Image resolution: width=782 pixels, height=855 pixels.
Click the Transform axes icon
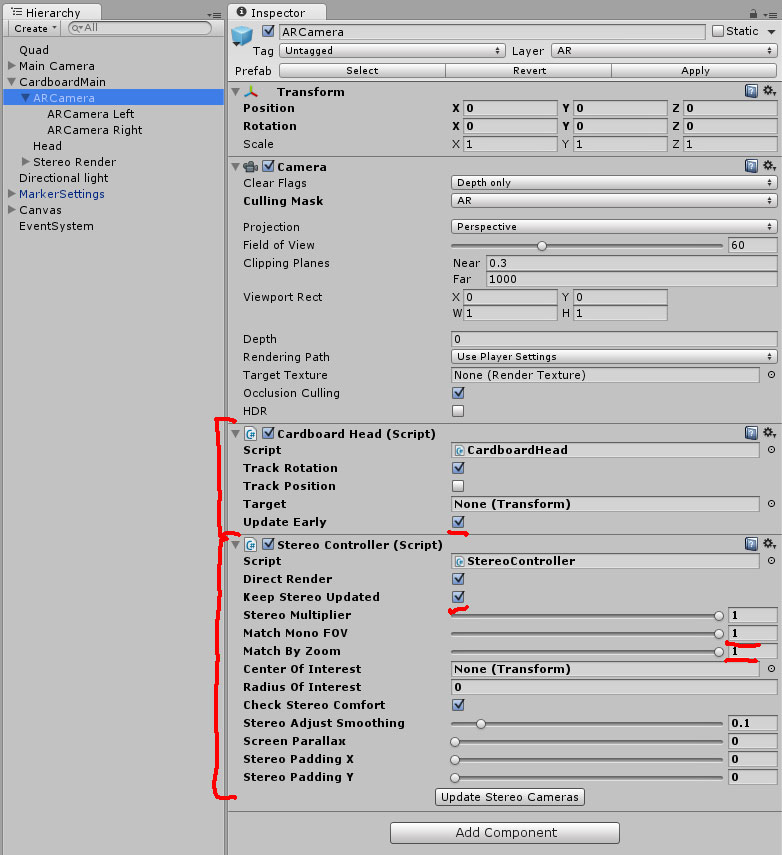[x=251, y=92]
